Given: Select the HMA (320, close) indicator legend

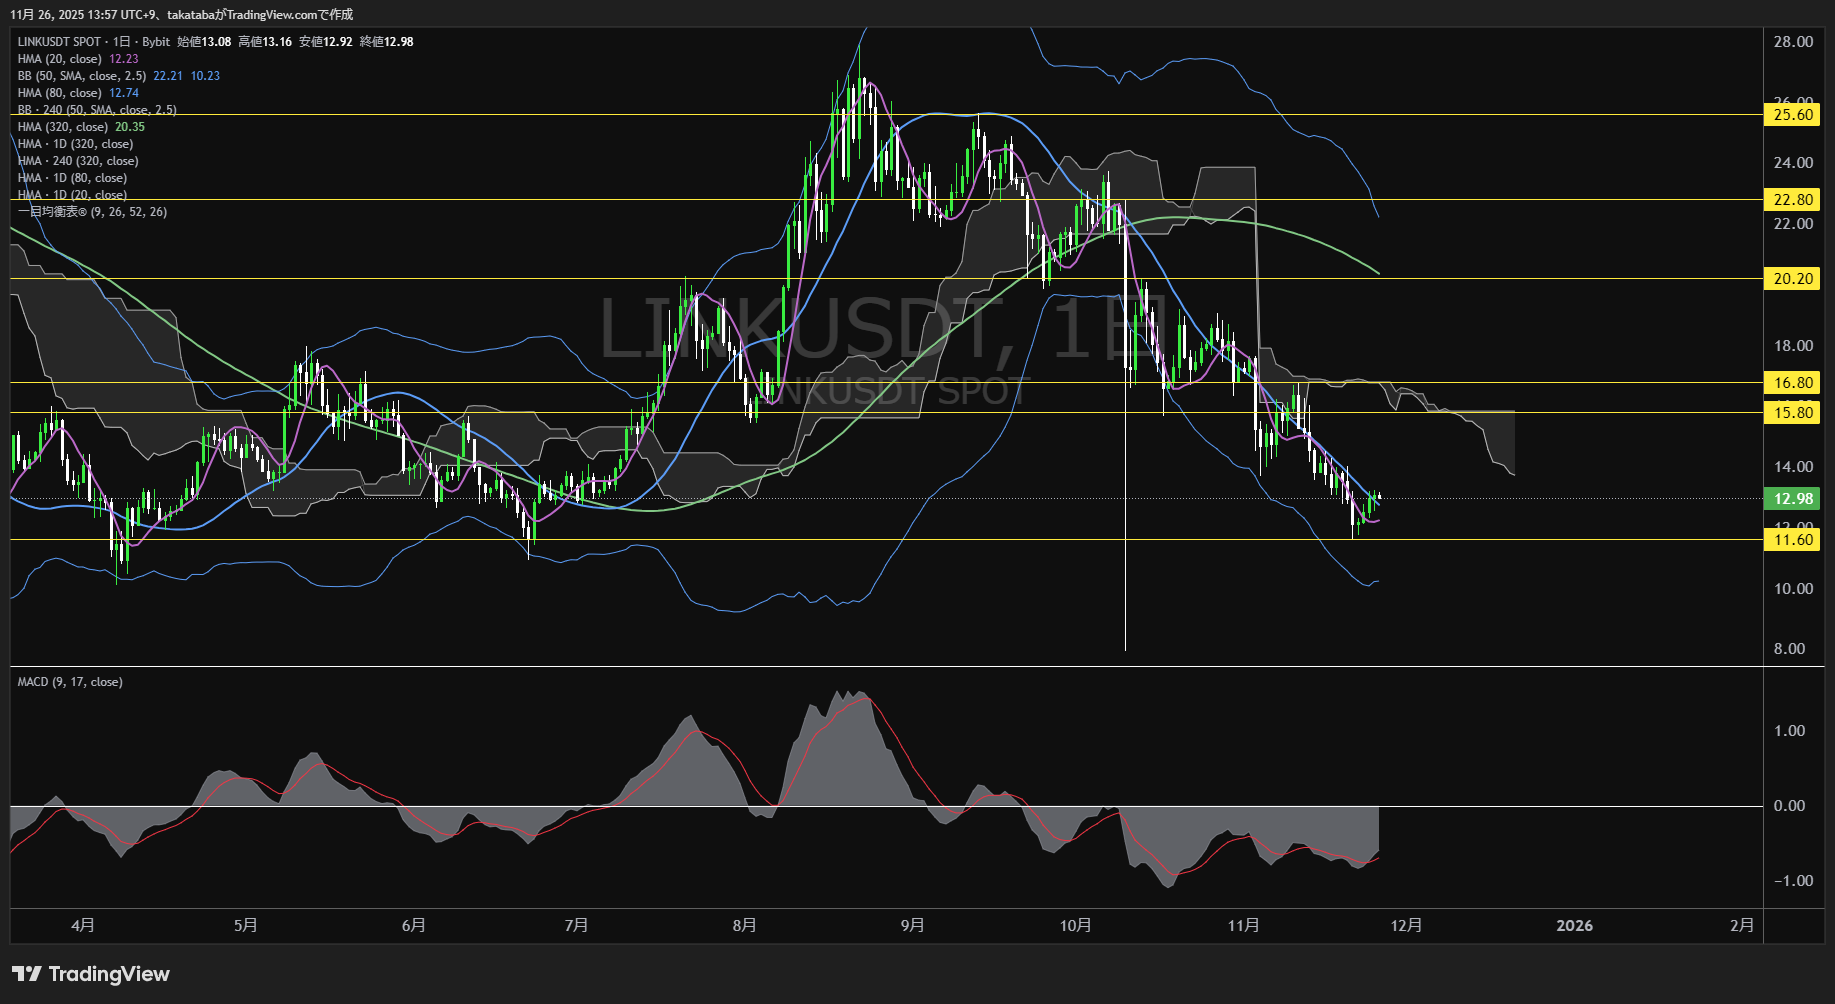Looking at the screenshot, I should [x=63, y=127].
